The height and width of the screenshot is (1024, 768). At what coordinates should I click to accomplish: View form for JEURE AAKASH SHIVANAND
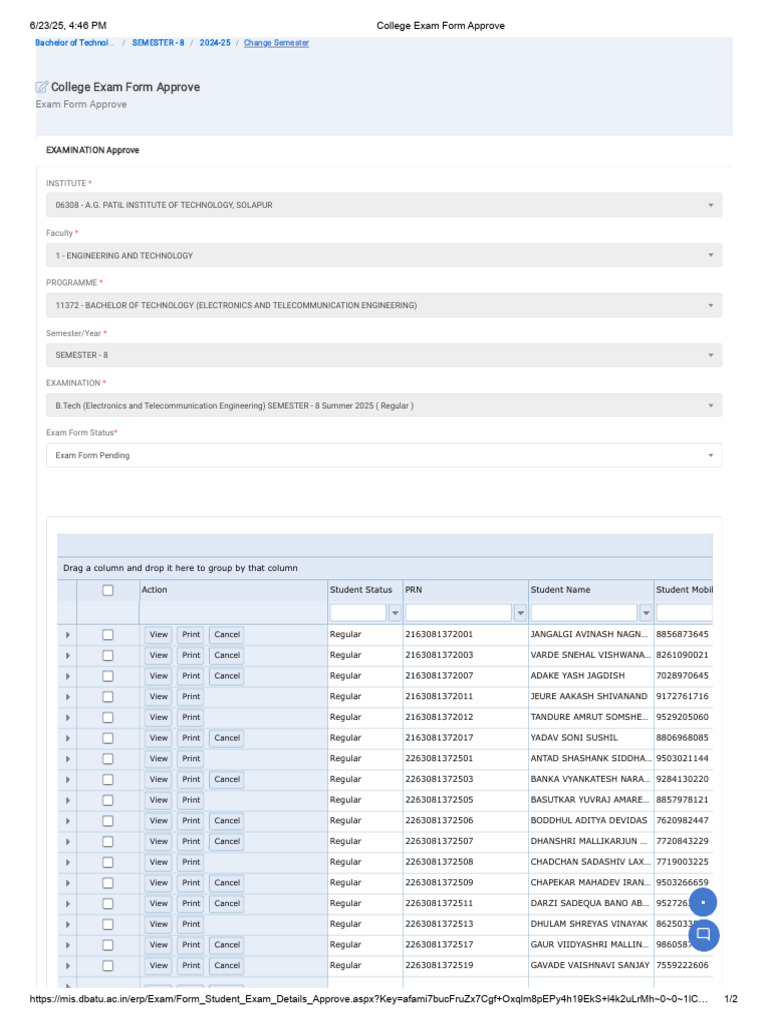tap(159, 697)
